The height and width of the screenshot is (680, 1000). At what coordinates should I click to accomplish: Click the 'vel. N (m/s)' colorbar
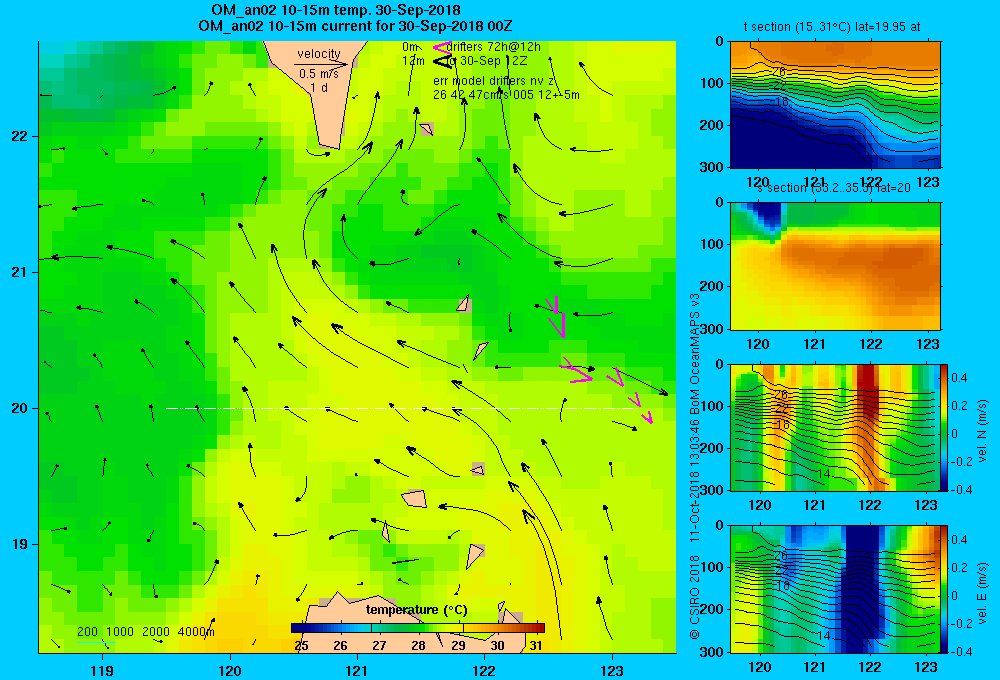coord(944,427)
